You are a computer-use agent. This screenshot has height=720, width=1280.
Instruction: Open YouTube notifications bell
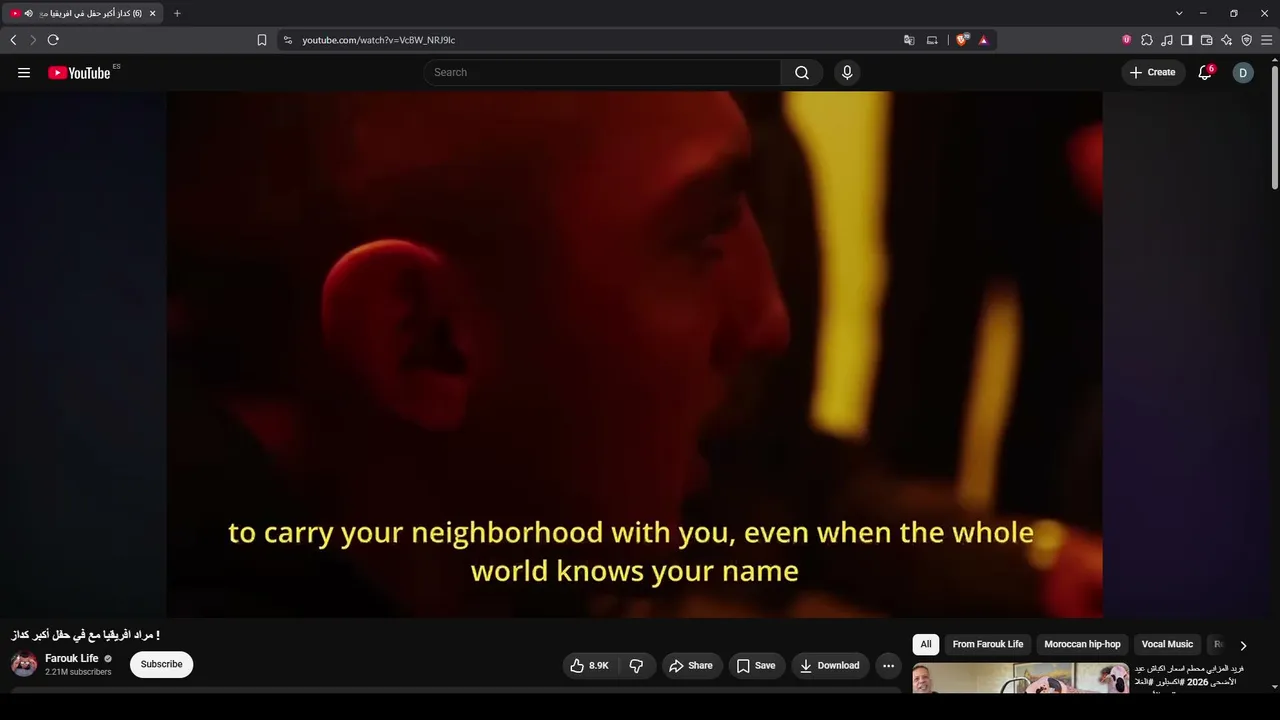click(x=1205, y=72)
